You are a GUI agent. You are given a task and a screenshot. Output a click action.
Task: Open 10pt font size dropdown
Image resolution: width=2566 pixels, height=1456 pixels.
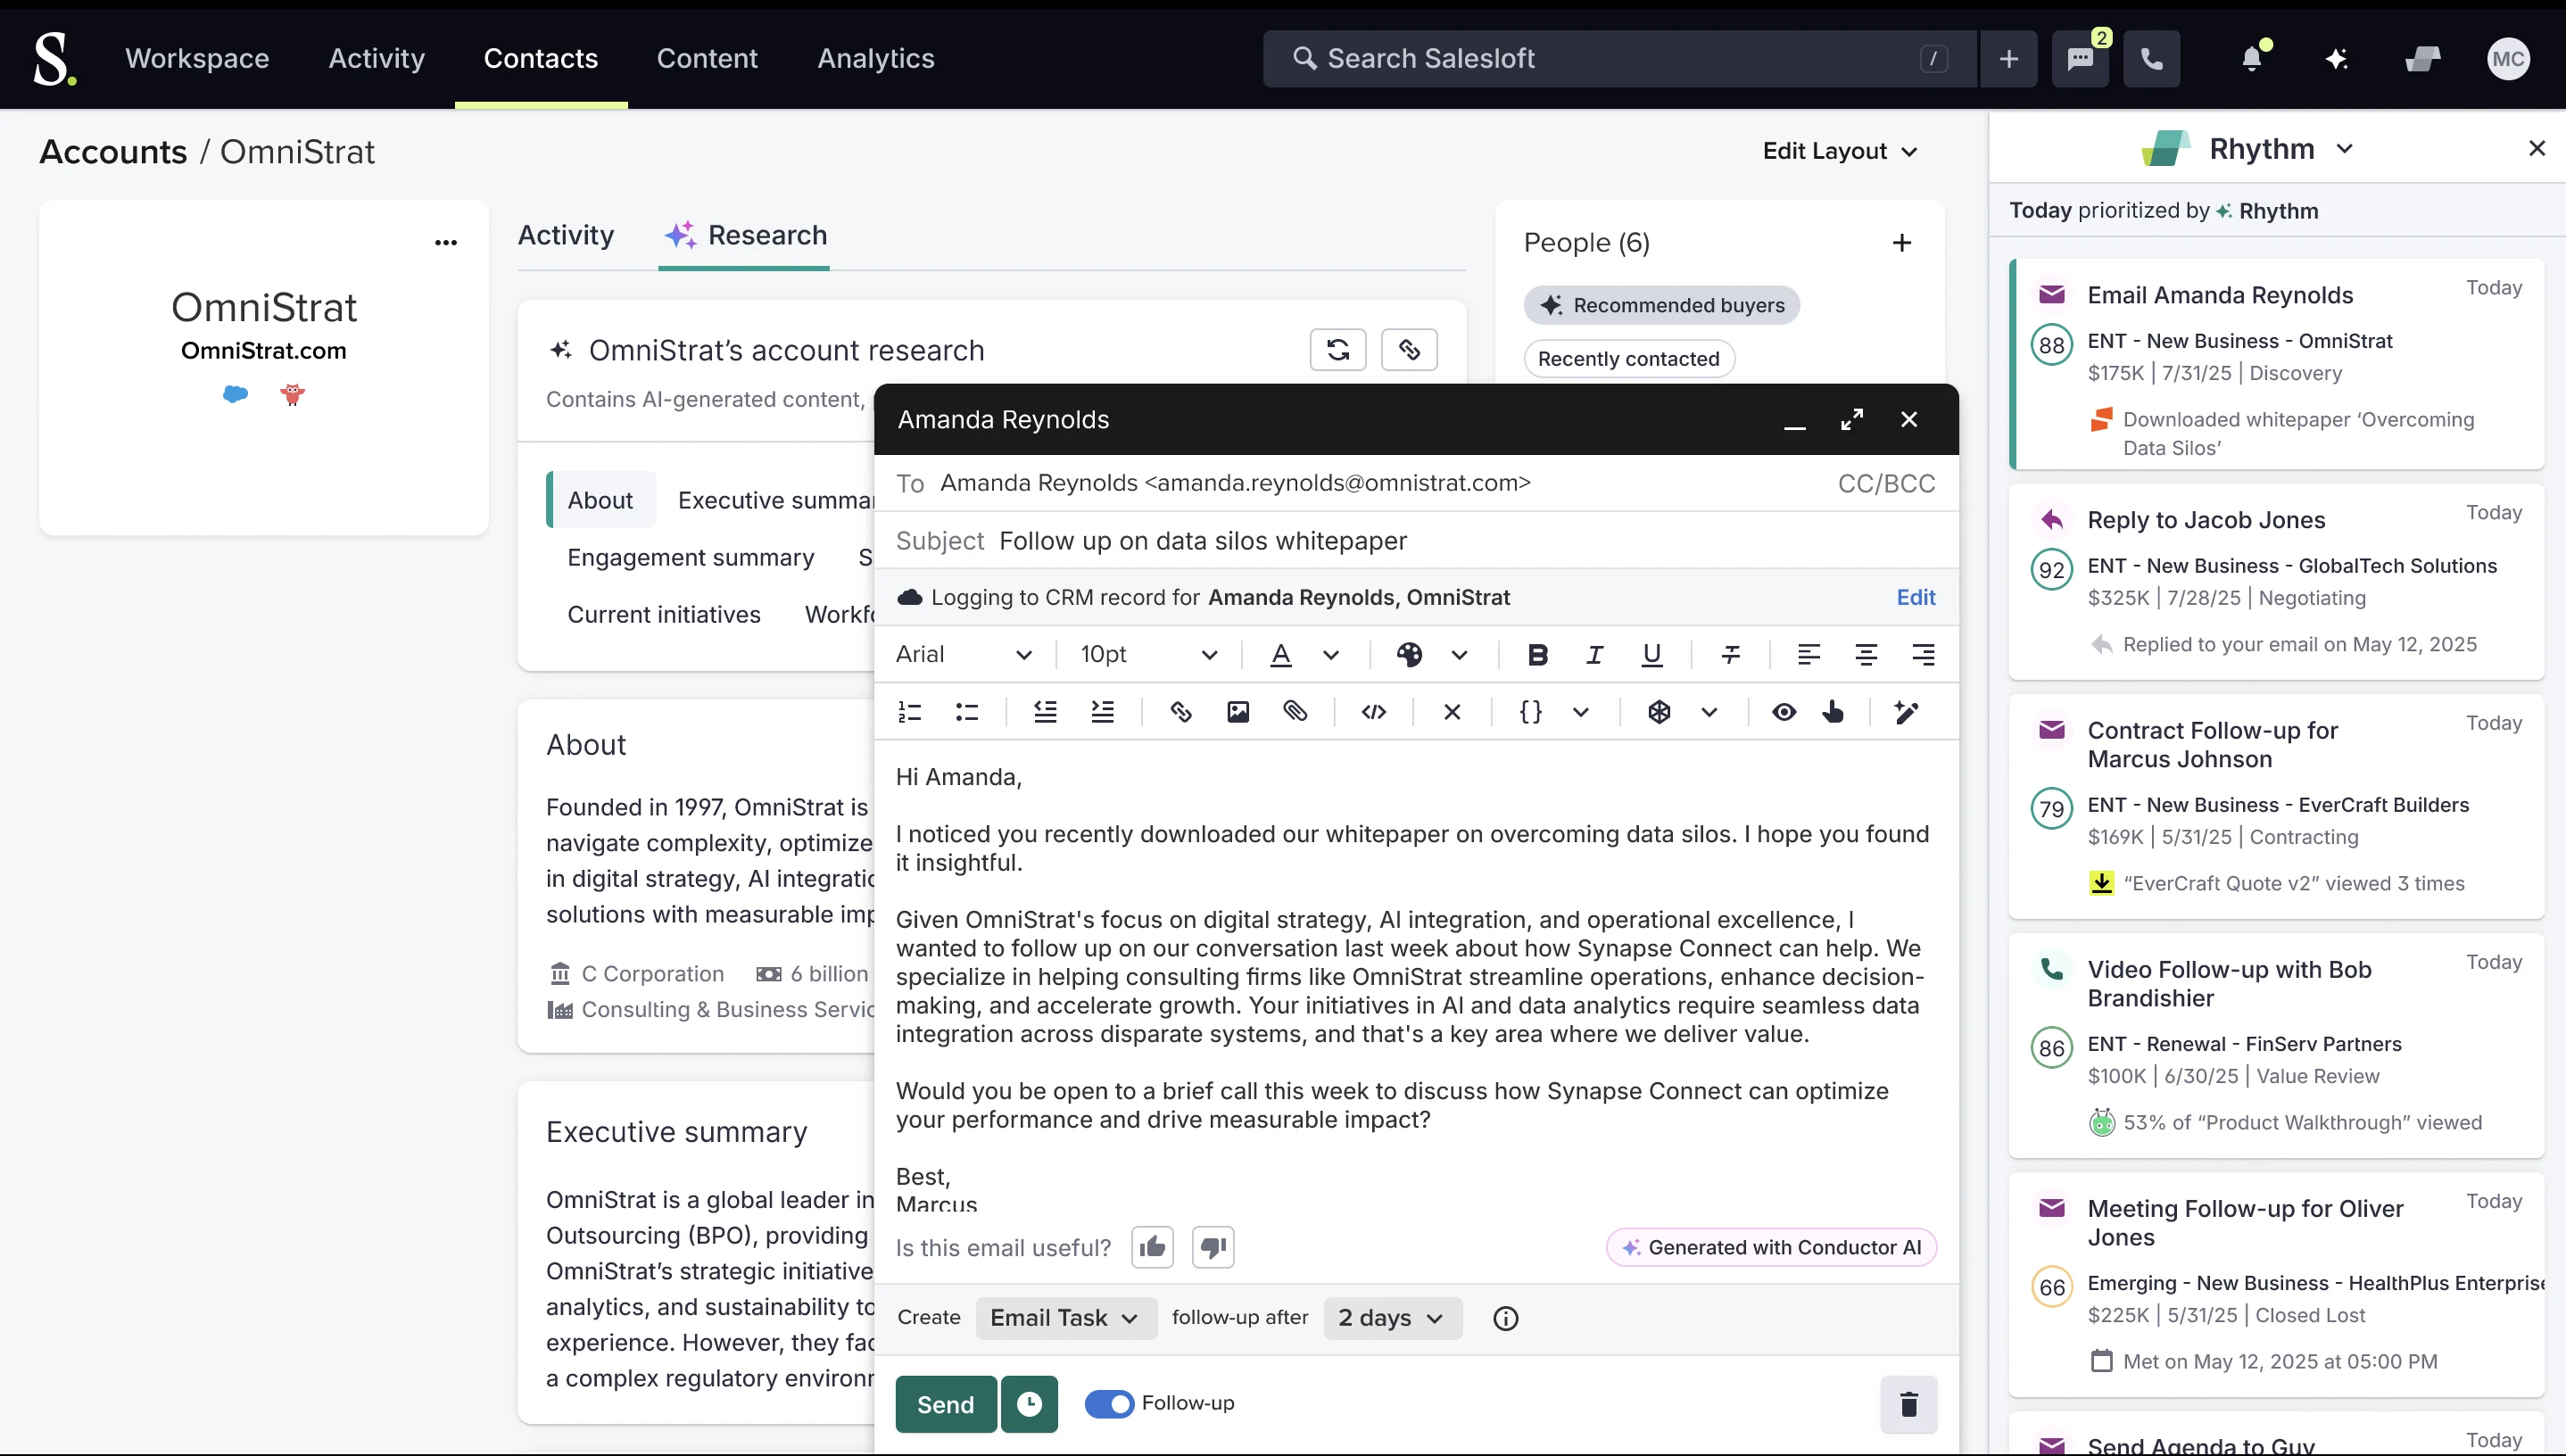1149,655
